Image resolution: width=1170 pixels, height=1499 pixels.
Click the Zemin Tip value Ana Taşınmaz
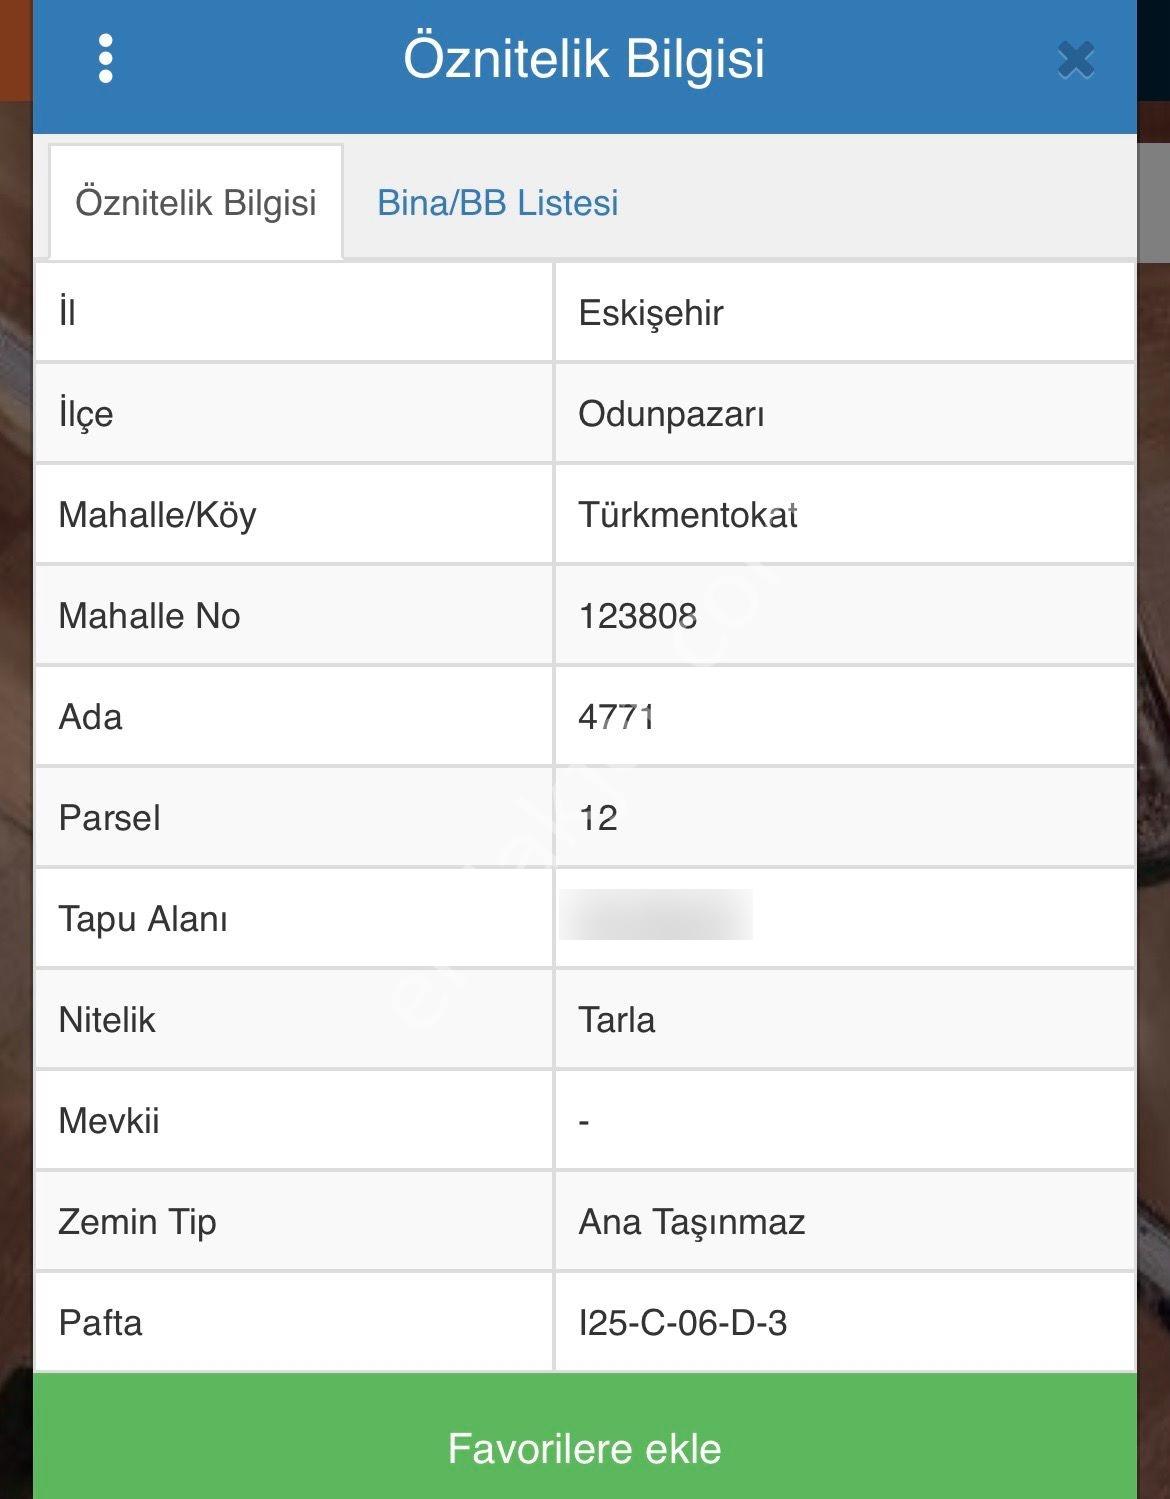691,1222
